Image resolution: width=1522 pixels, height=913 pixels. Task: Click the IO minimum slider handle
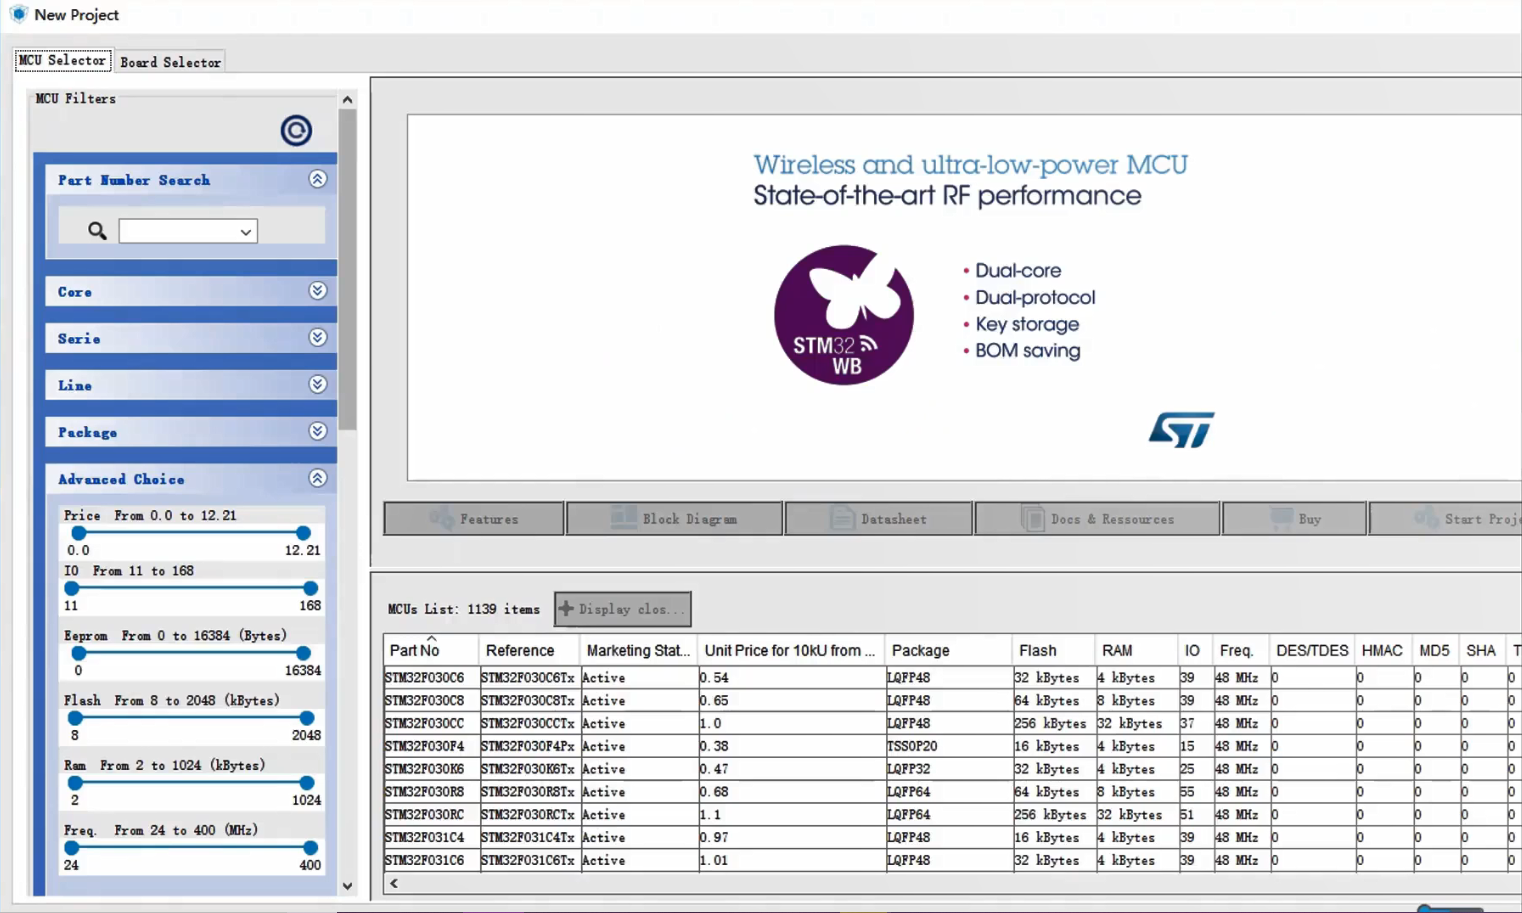pos(71,588)
